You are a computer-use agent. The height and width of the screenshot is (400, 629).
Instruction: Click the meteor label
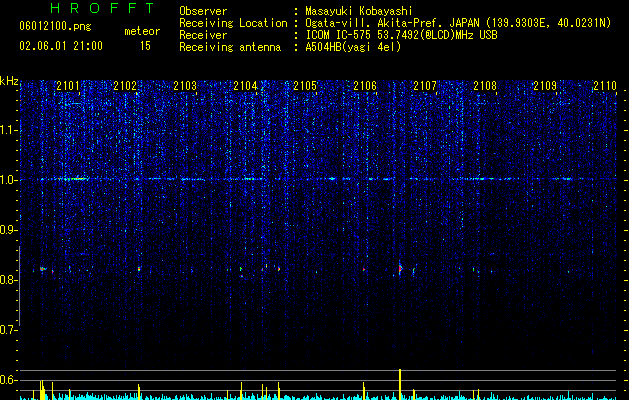tap(142, 31)
